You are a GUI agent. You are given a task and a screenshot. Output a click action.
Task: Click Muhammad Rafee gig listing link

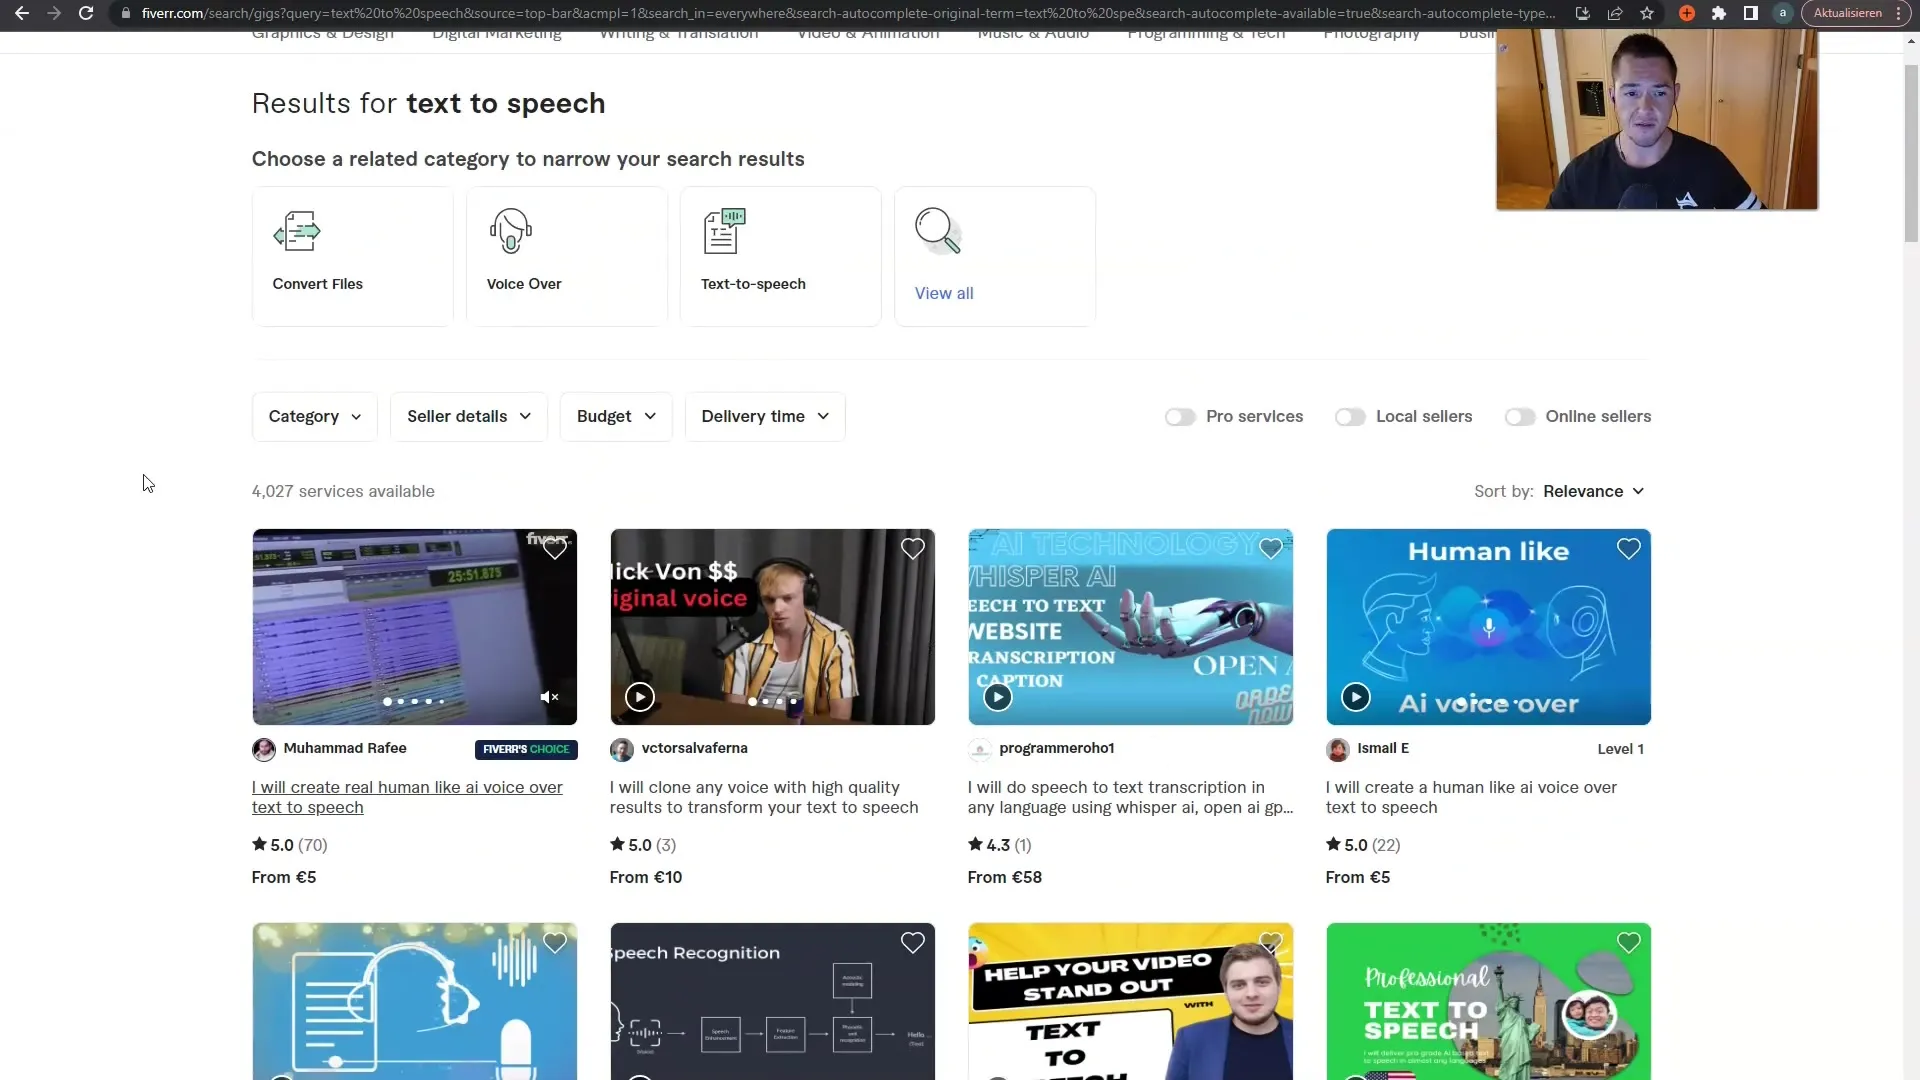[x=407, y=796]
